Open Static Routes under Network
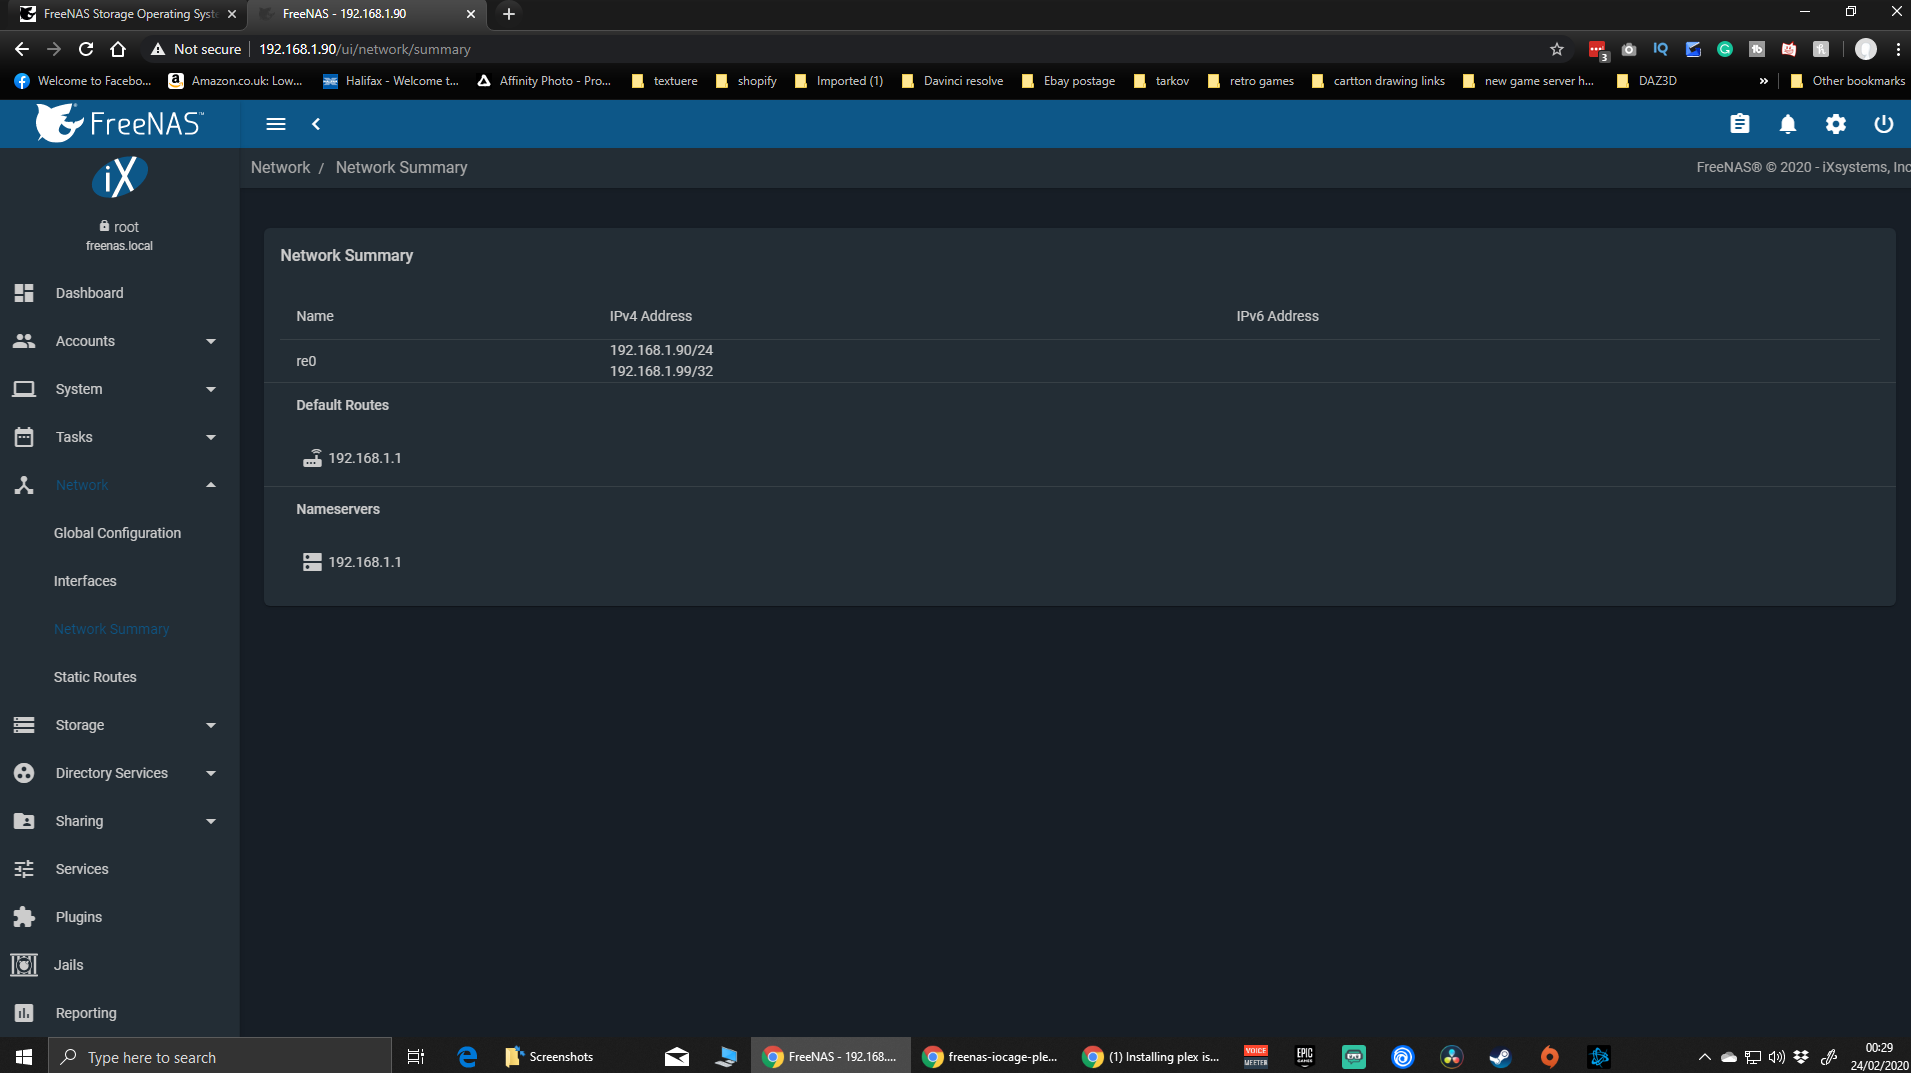This screenshot has width=1911, height=1073. coord(95,677)
